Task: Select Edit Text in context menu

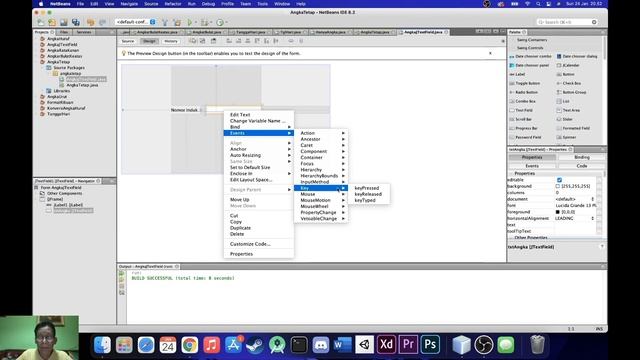Action: (240, 115)
